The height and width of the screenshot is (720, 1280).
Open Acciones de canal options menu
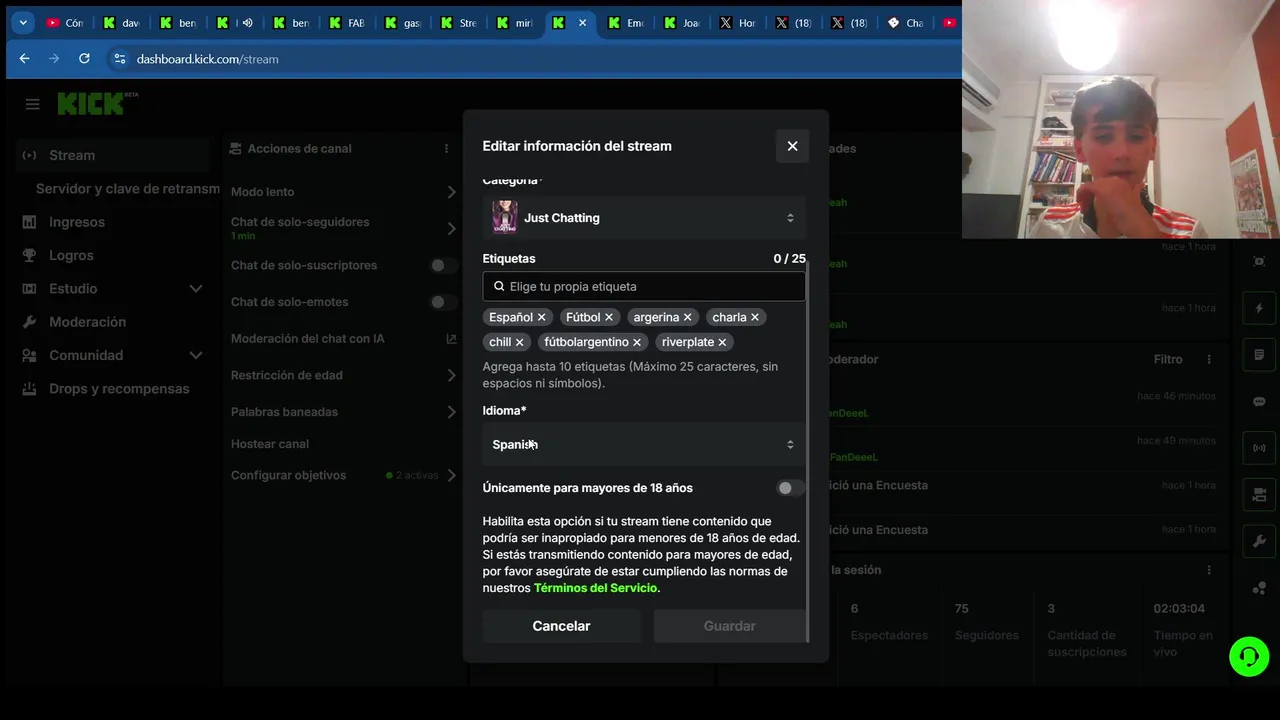click(x=446, y=149)
